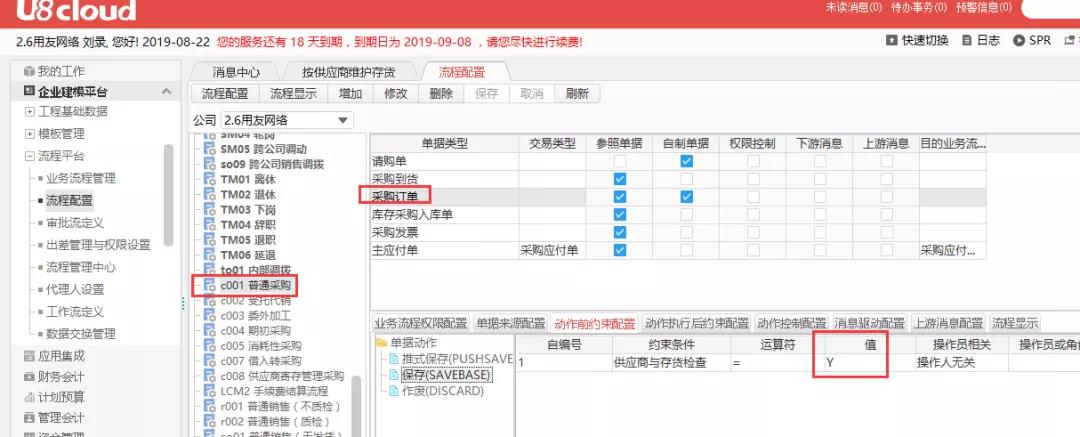Expand the 工程基础数据 tree node
The width and height of the screenshot is (1080, 437).
30,111
